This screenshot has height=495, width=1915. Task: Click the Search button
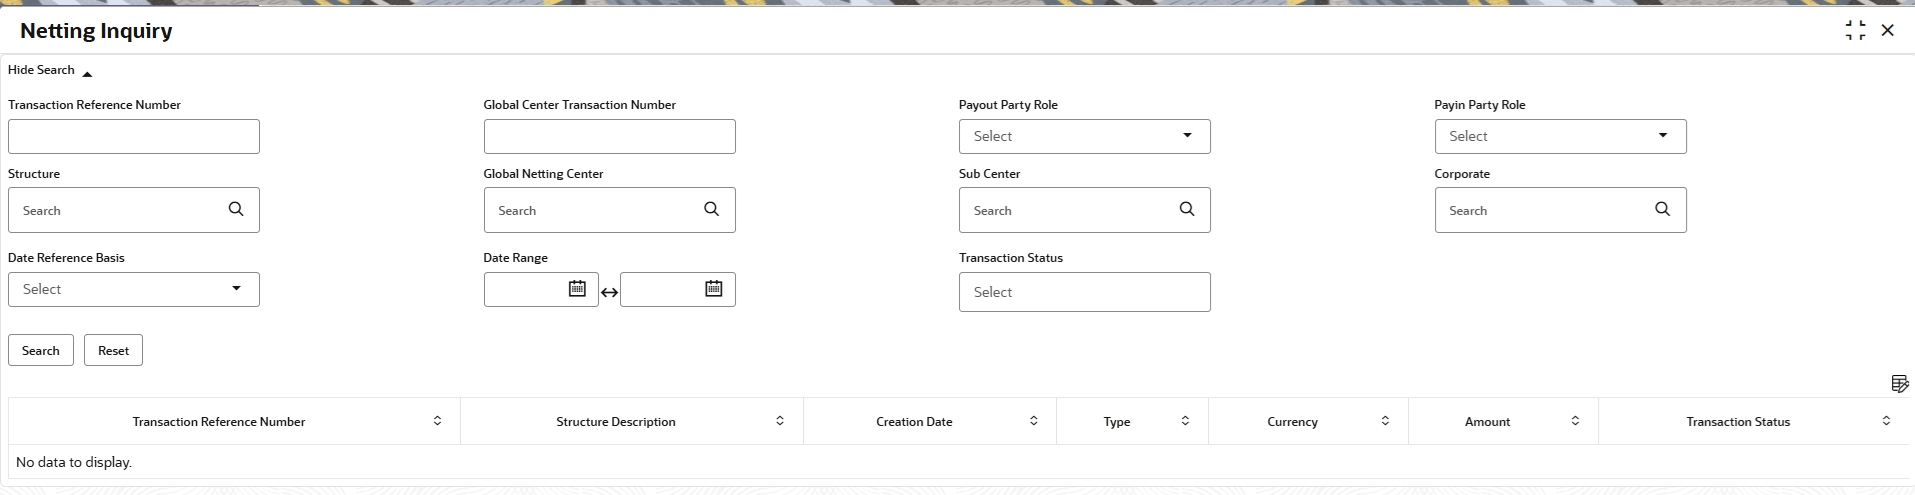[x=41, y=350]
